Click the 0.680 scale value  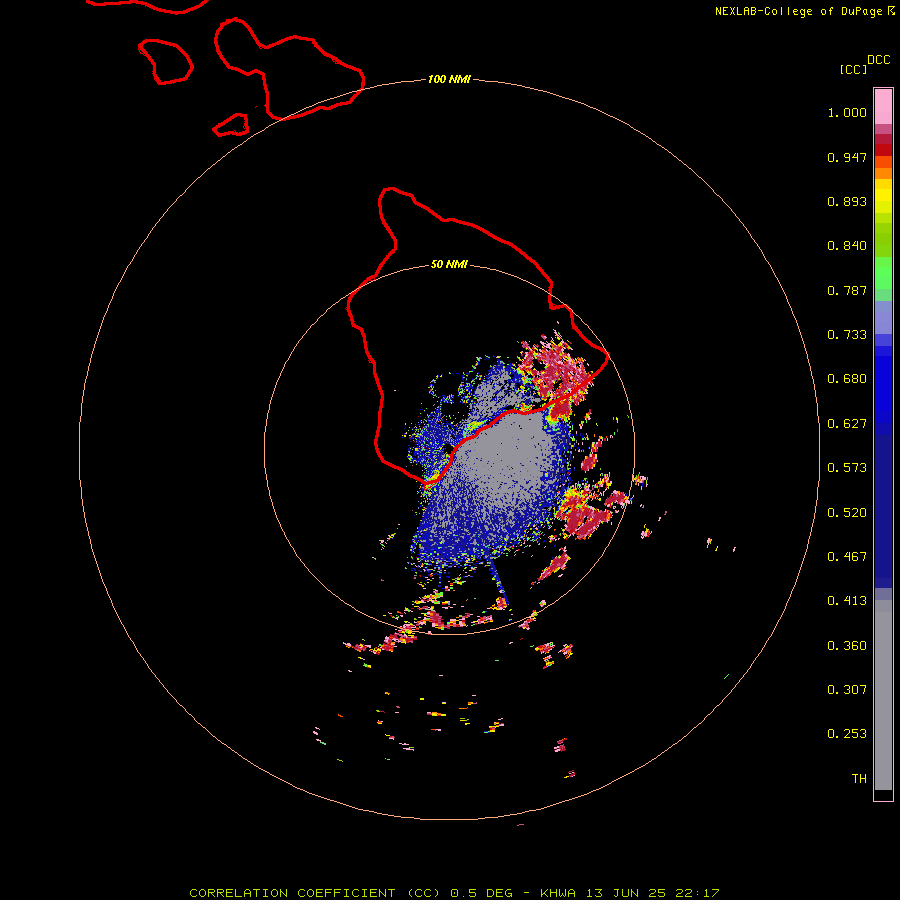click(x=847, y=379)
